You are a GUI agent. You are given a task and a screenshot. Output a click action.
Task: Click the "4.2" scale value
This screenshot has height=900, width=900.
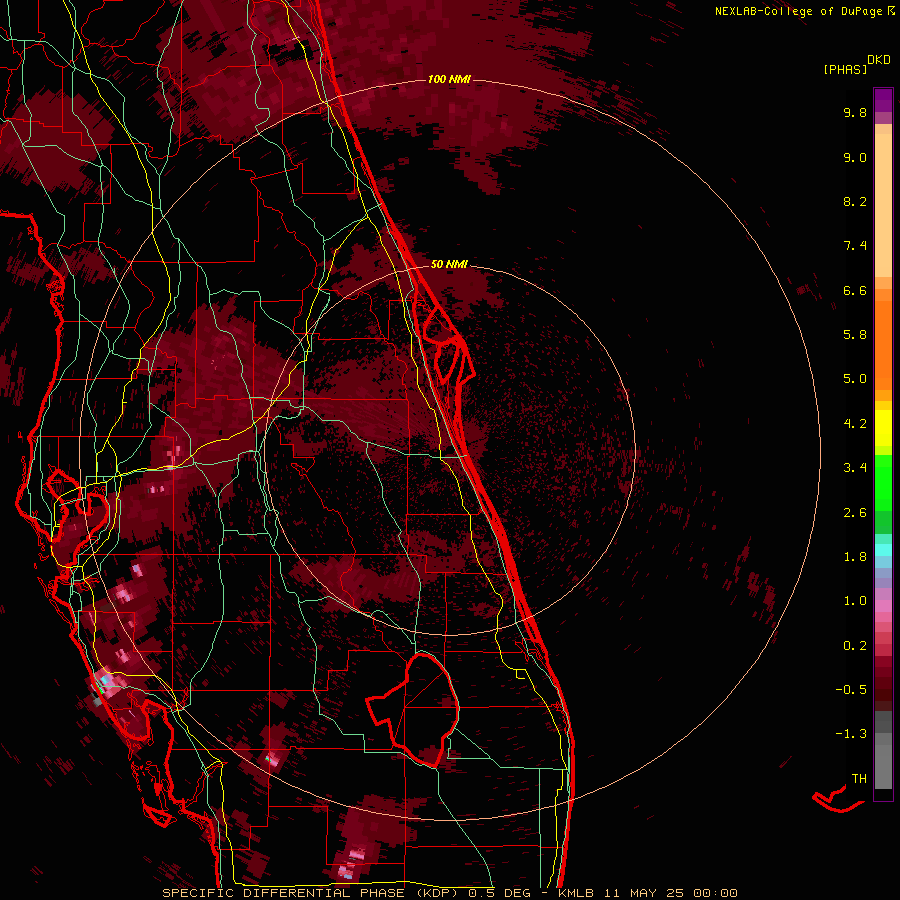click(855, 424)
